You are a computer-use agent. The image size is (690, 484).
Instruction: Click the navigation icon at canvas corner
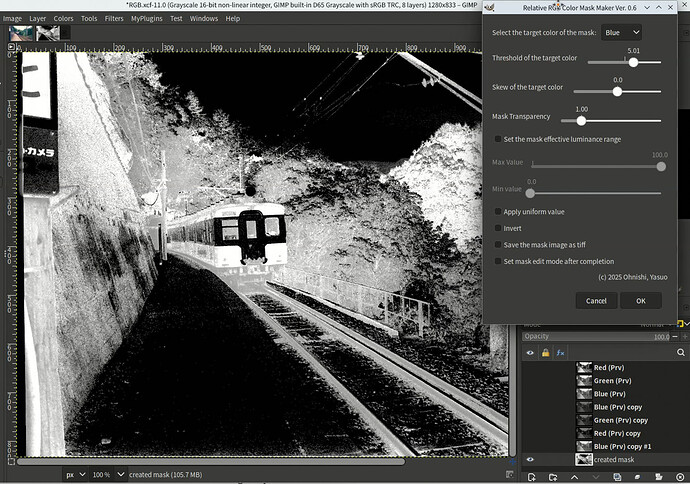(512, 461)
